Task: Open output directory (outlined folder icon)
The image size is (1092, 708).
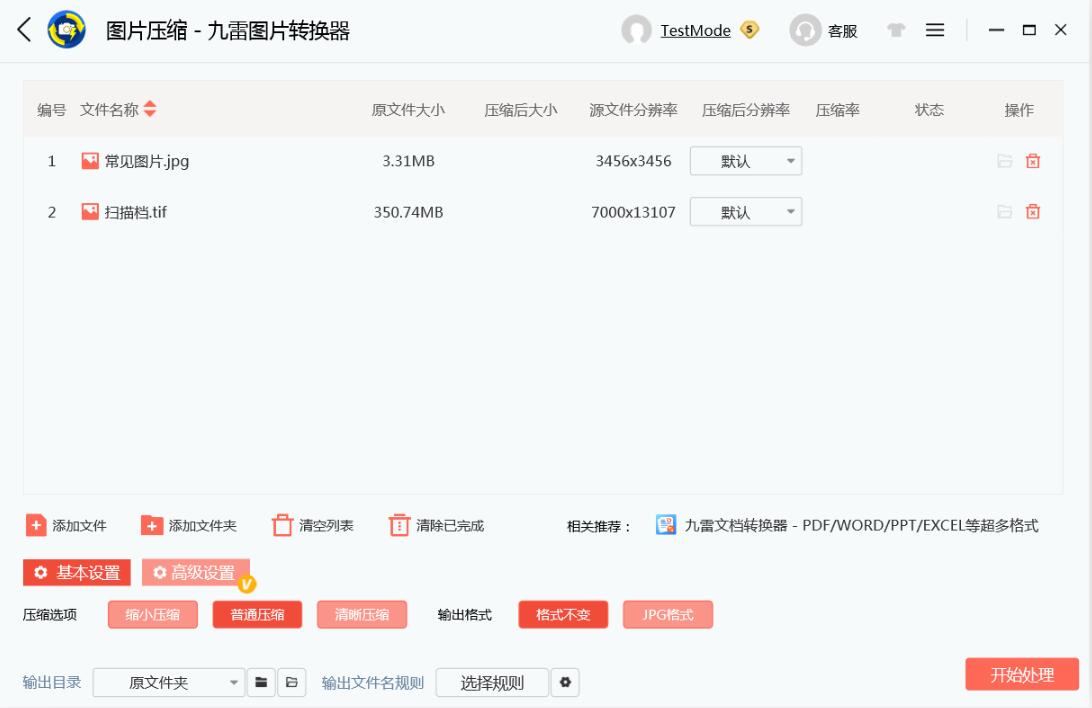Action: pos(292,682)
